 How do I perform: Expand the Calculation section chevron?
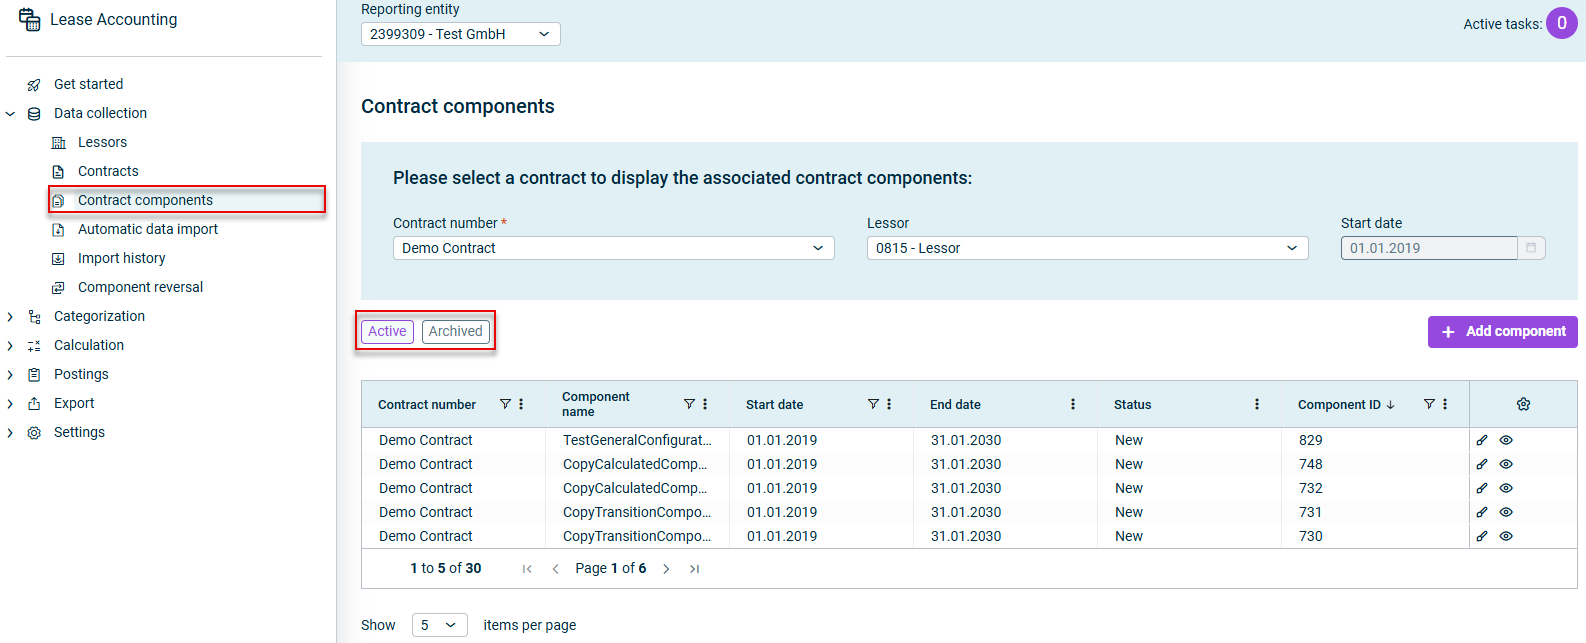10,346
